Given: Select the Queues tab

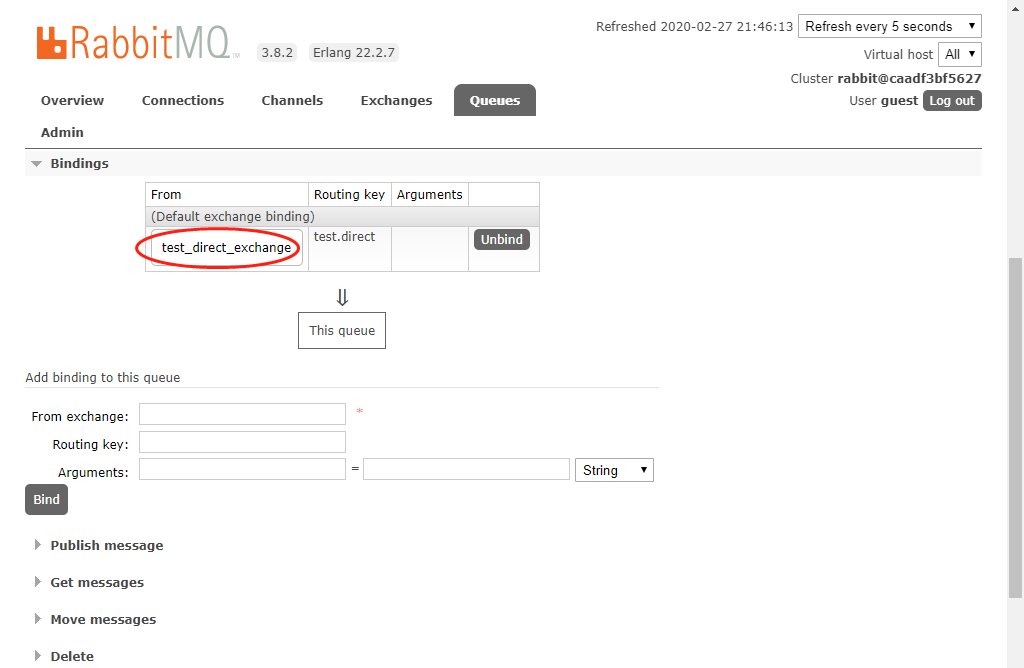Looking at the screenshot, I should 495,101.
